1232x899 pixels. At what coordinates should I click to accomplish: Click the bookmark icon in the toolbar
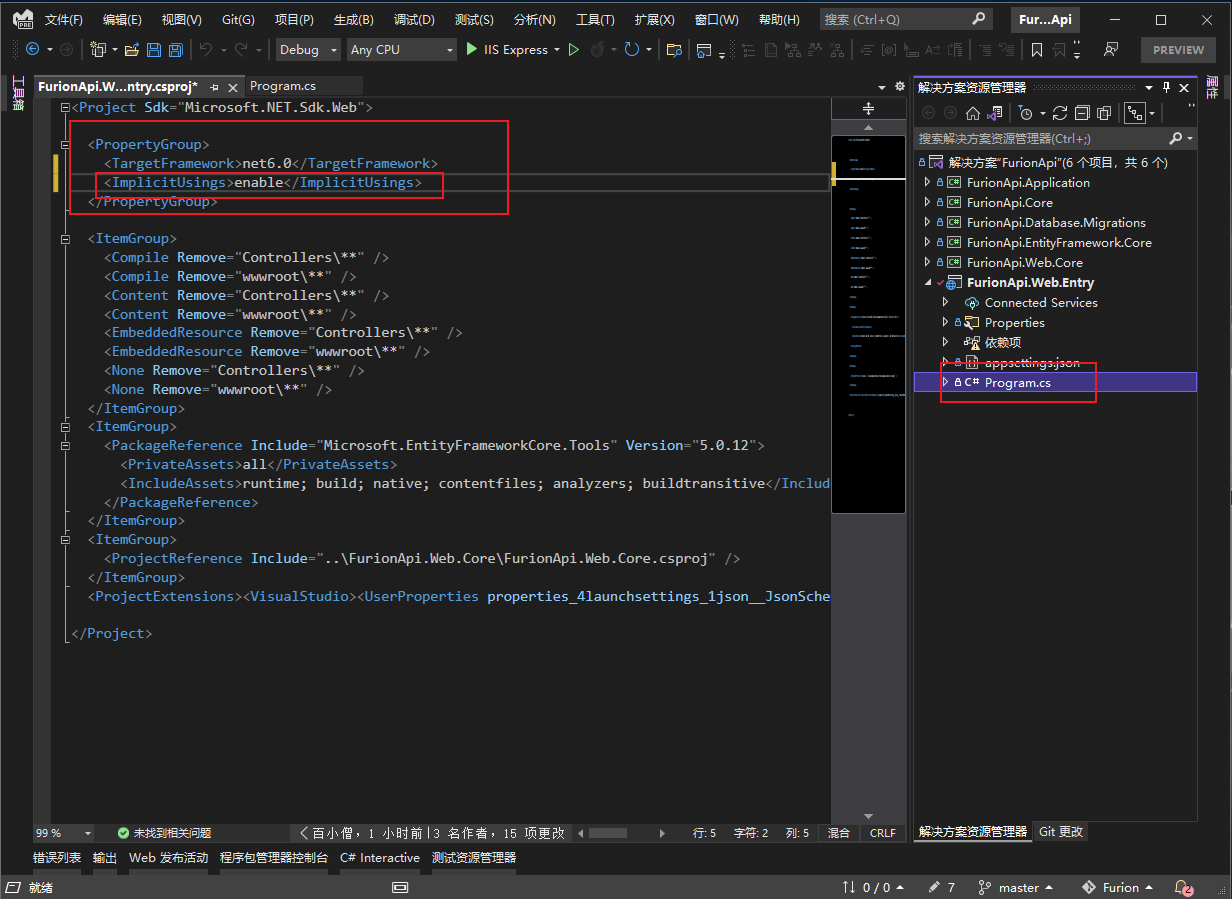coord(1037,50)
